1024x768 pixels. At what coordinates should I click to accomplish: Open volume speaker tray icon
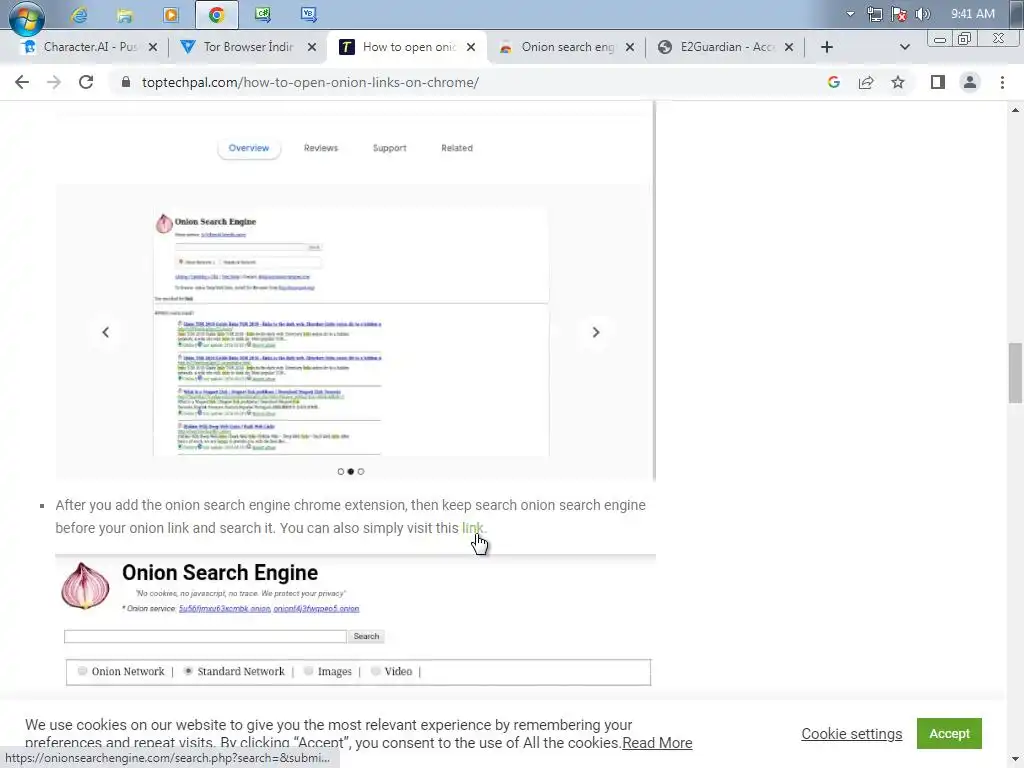click(x=922, y=14)
